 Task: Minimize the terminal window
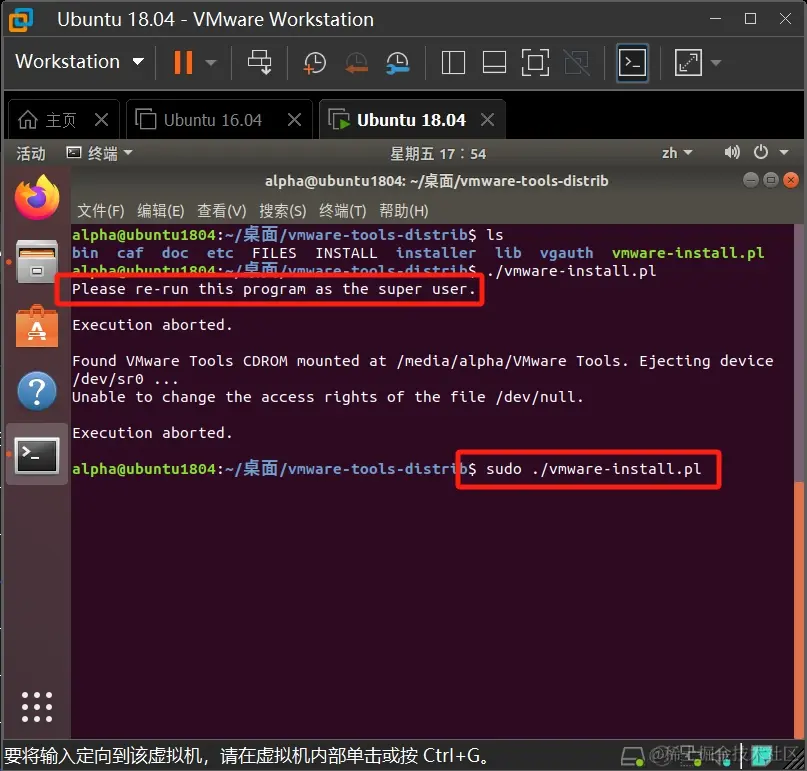coord(751,180)
